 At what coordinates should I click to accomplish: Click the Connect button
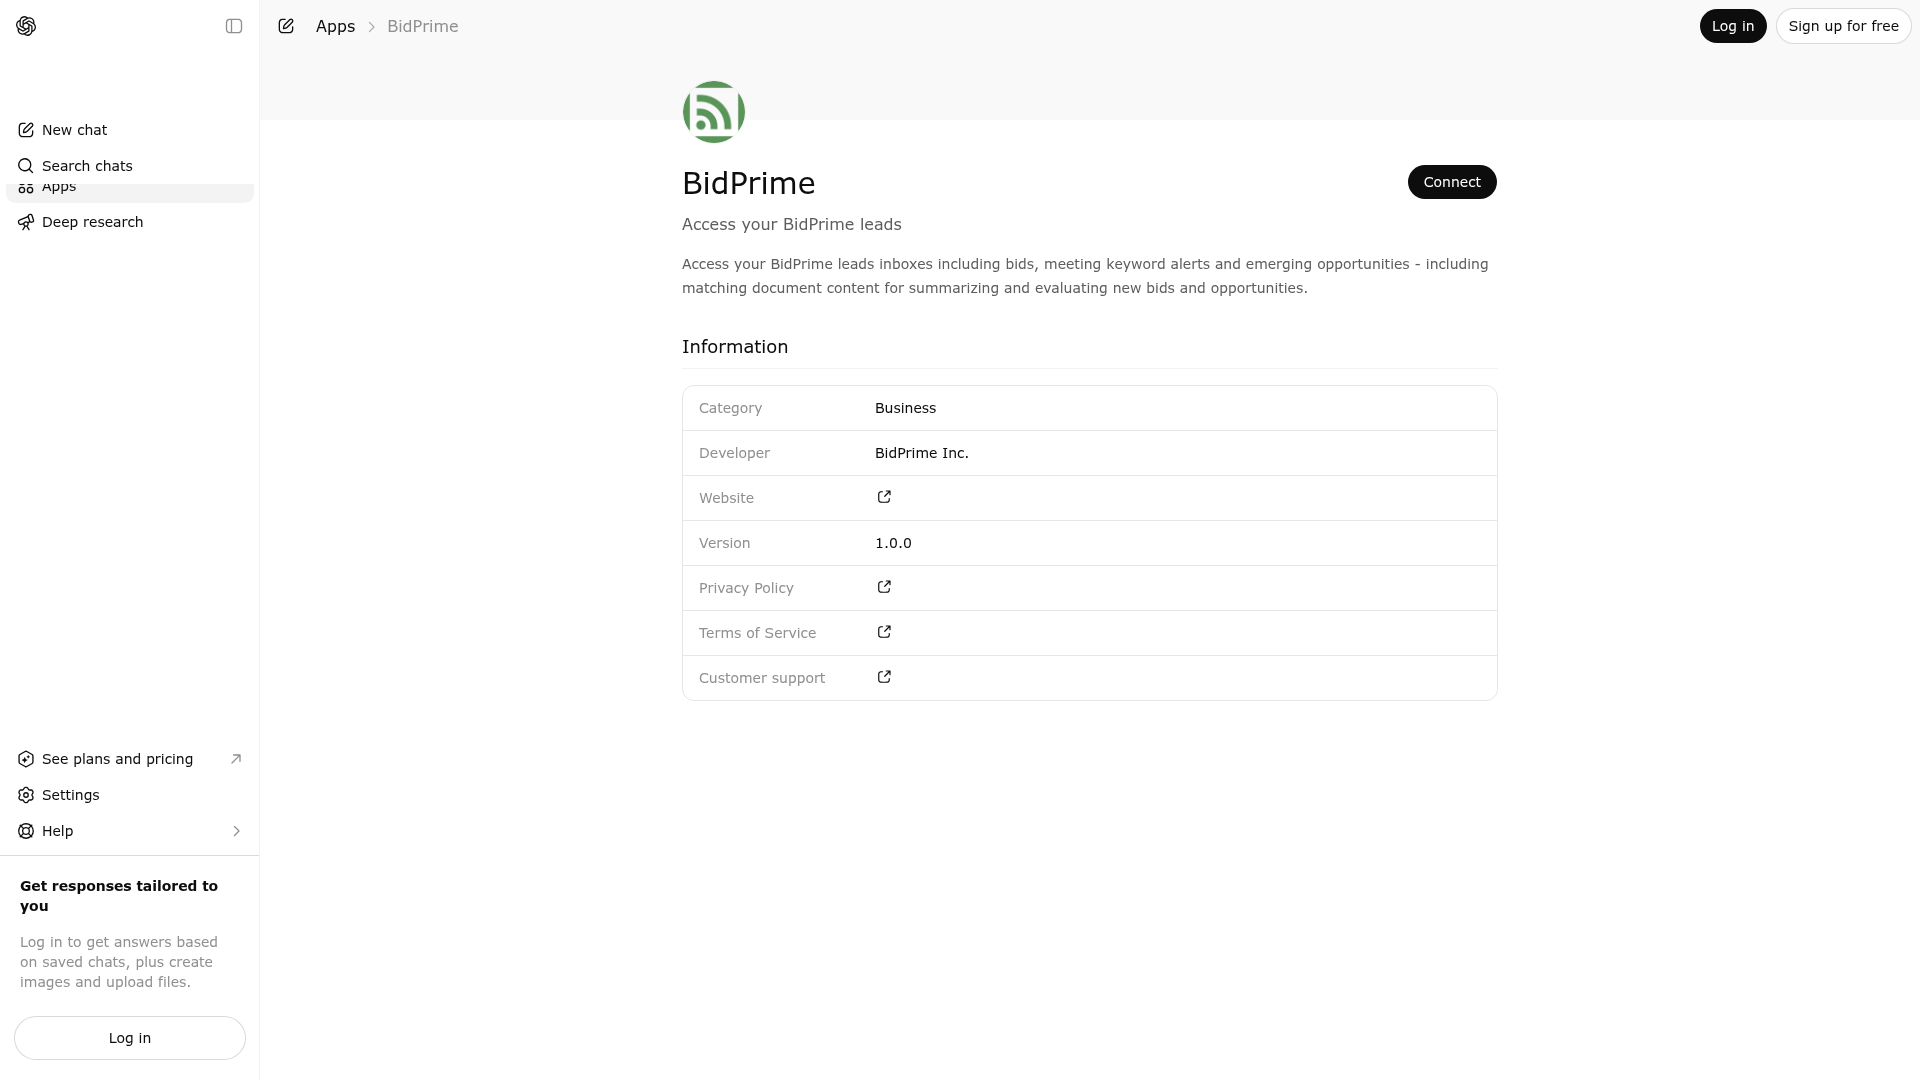tap(1452, 182)
